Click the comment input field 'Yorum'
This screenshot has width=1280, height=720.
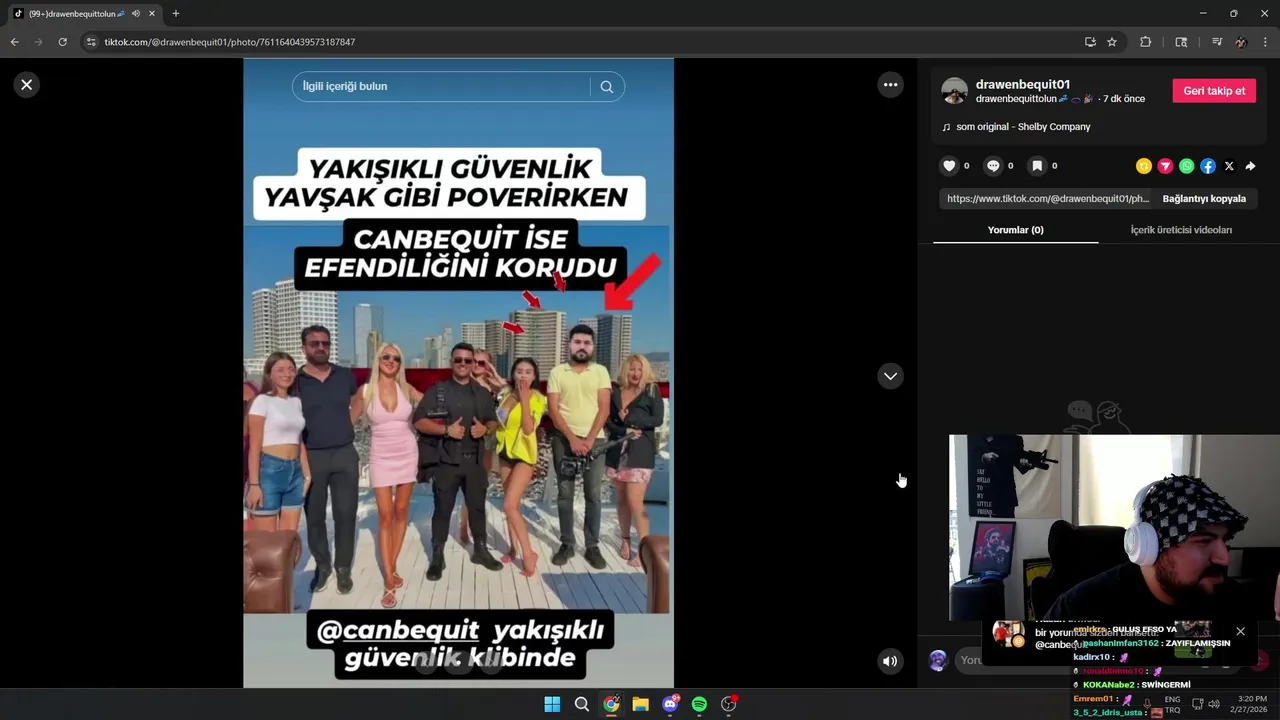970,660
